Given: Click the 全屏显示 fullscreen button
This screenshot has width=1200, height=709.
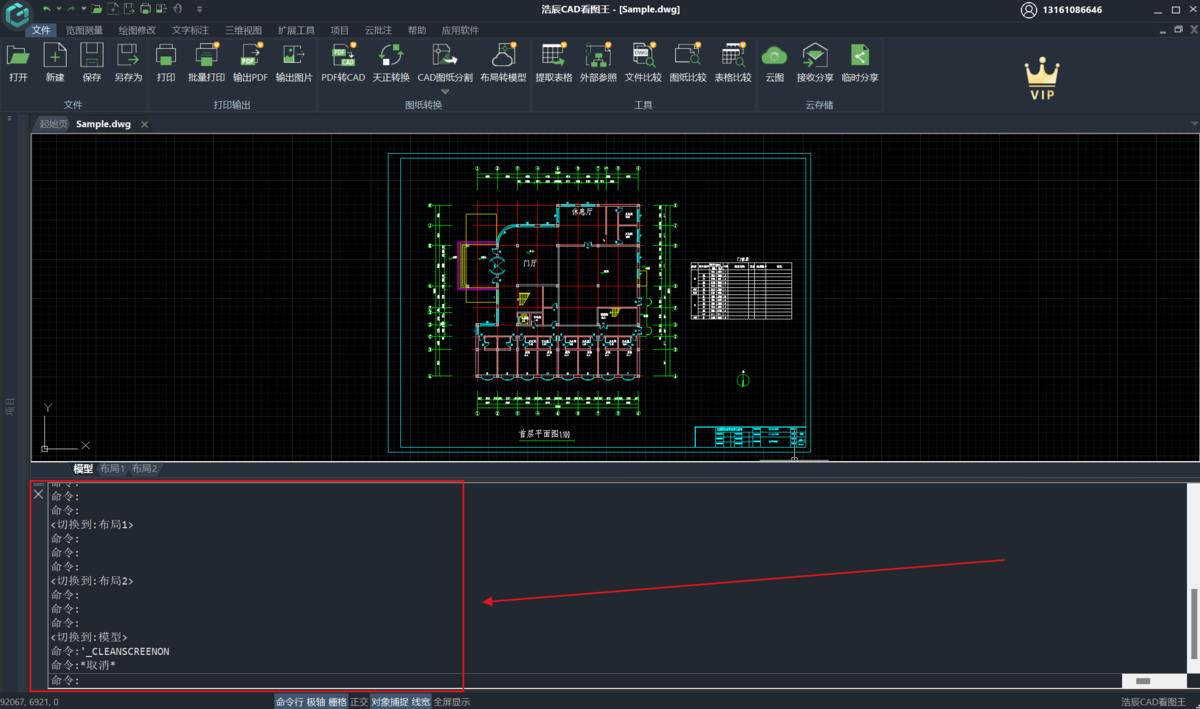Looking at the screenshot, I should [x=451, y=702].
